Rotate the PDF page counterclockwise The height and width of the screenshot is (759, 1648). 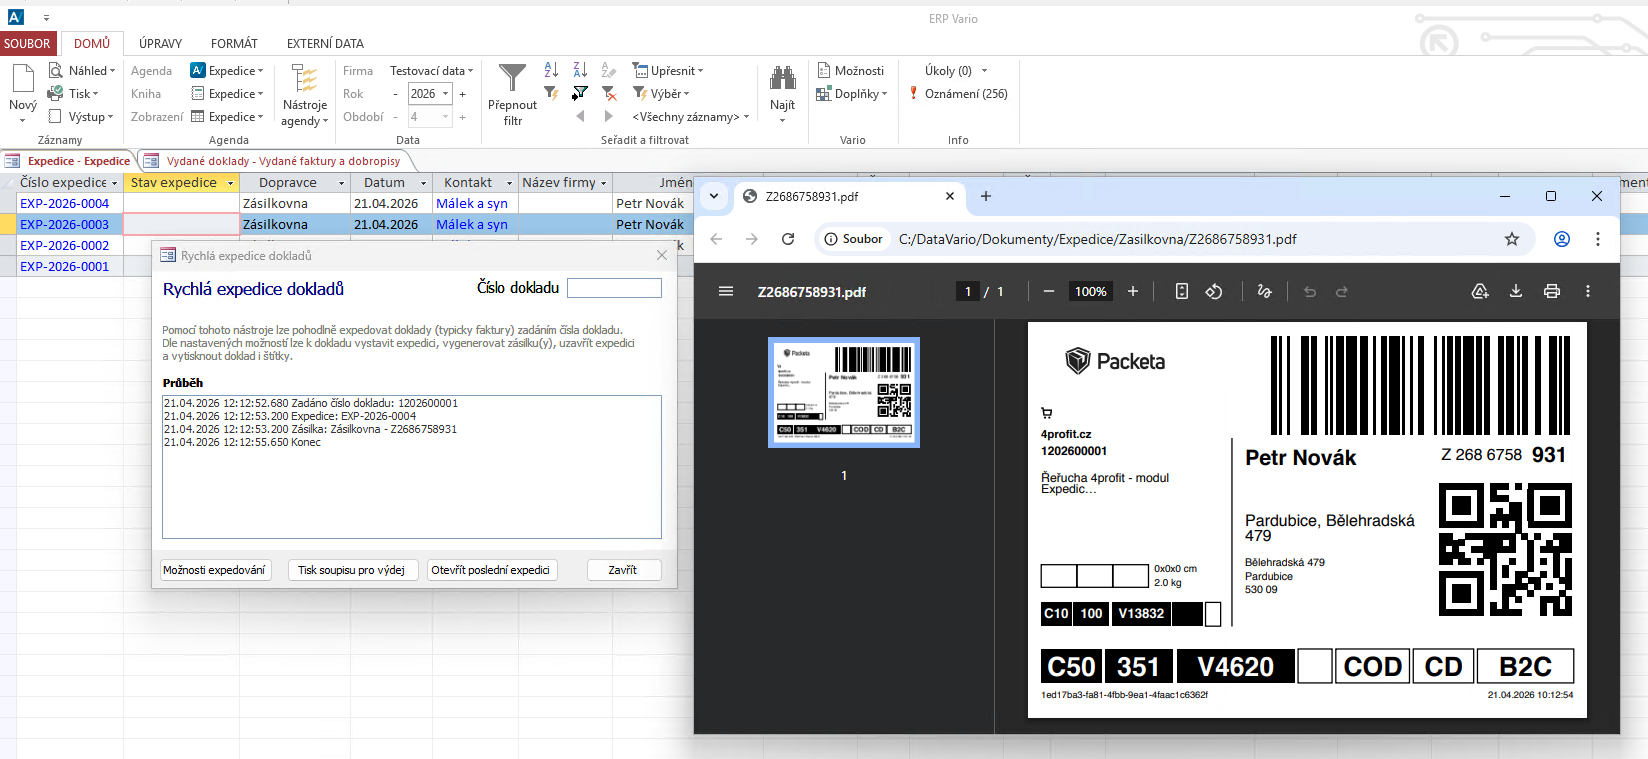tap(1213, 291)
